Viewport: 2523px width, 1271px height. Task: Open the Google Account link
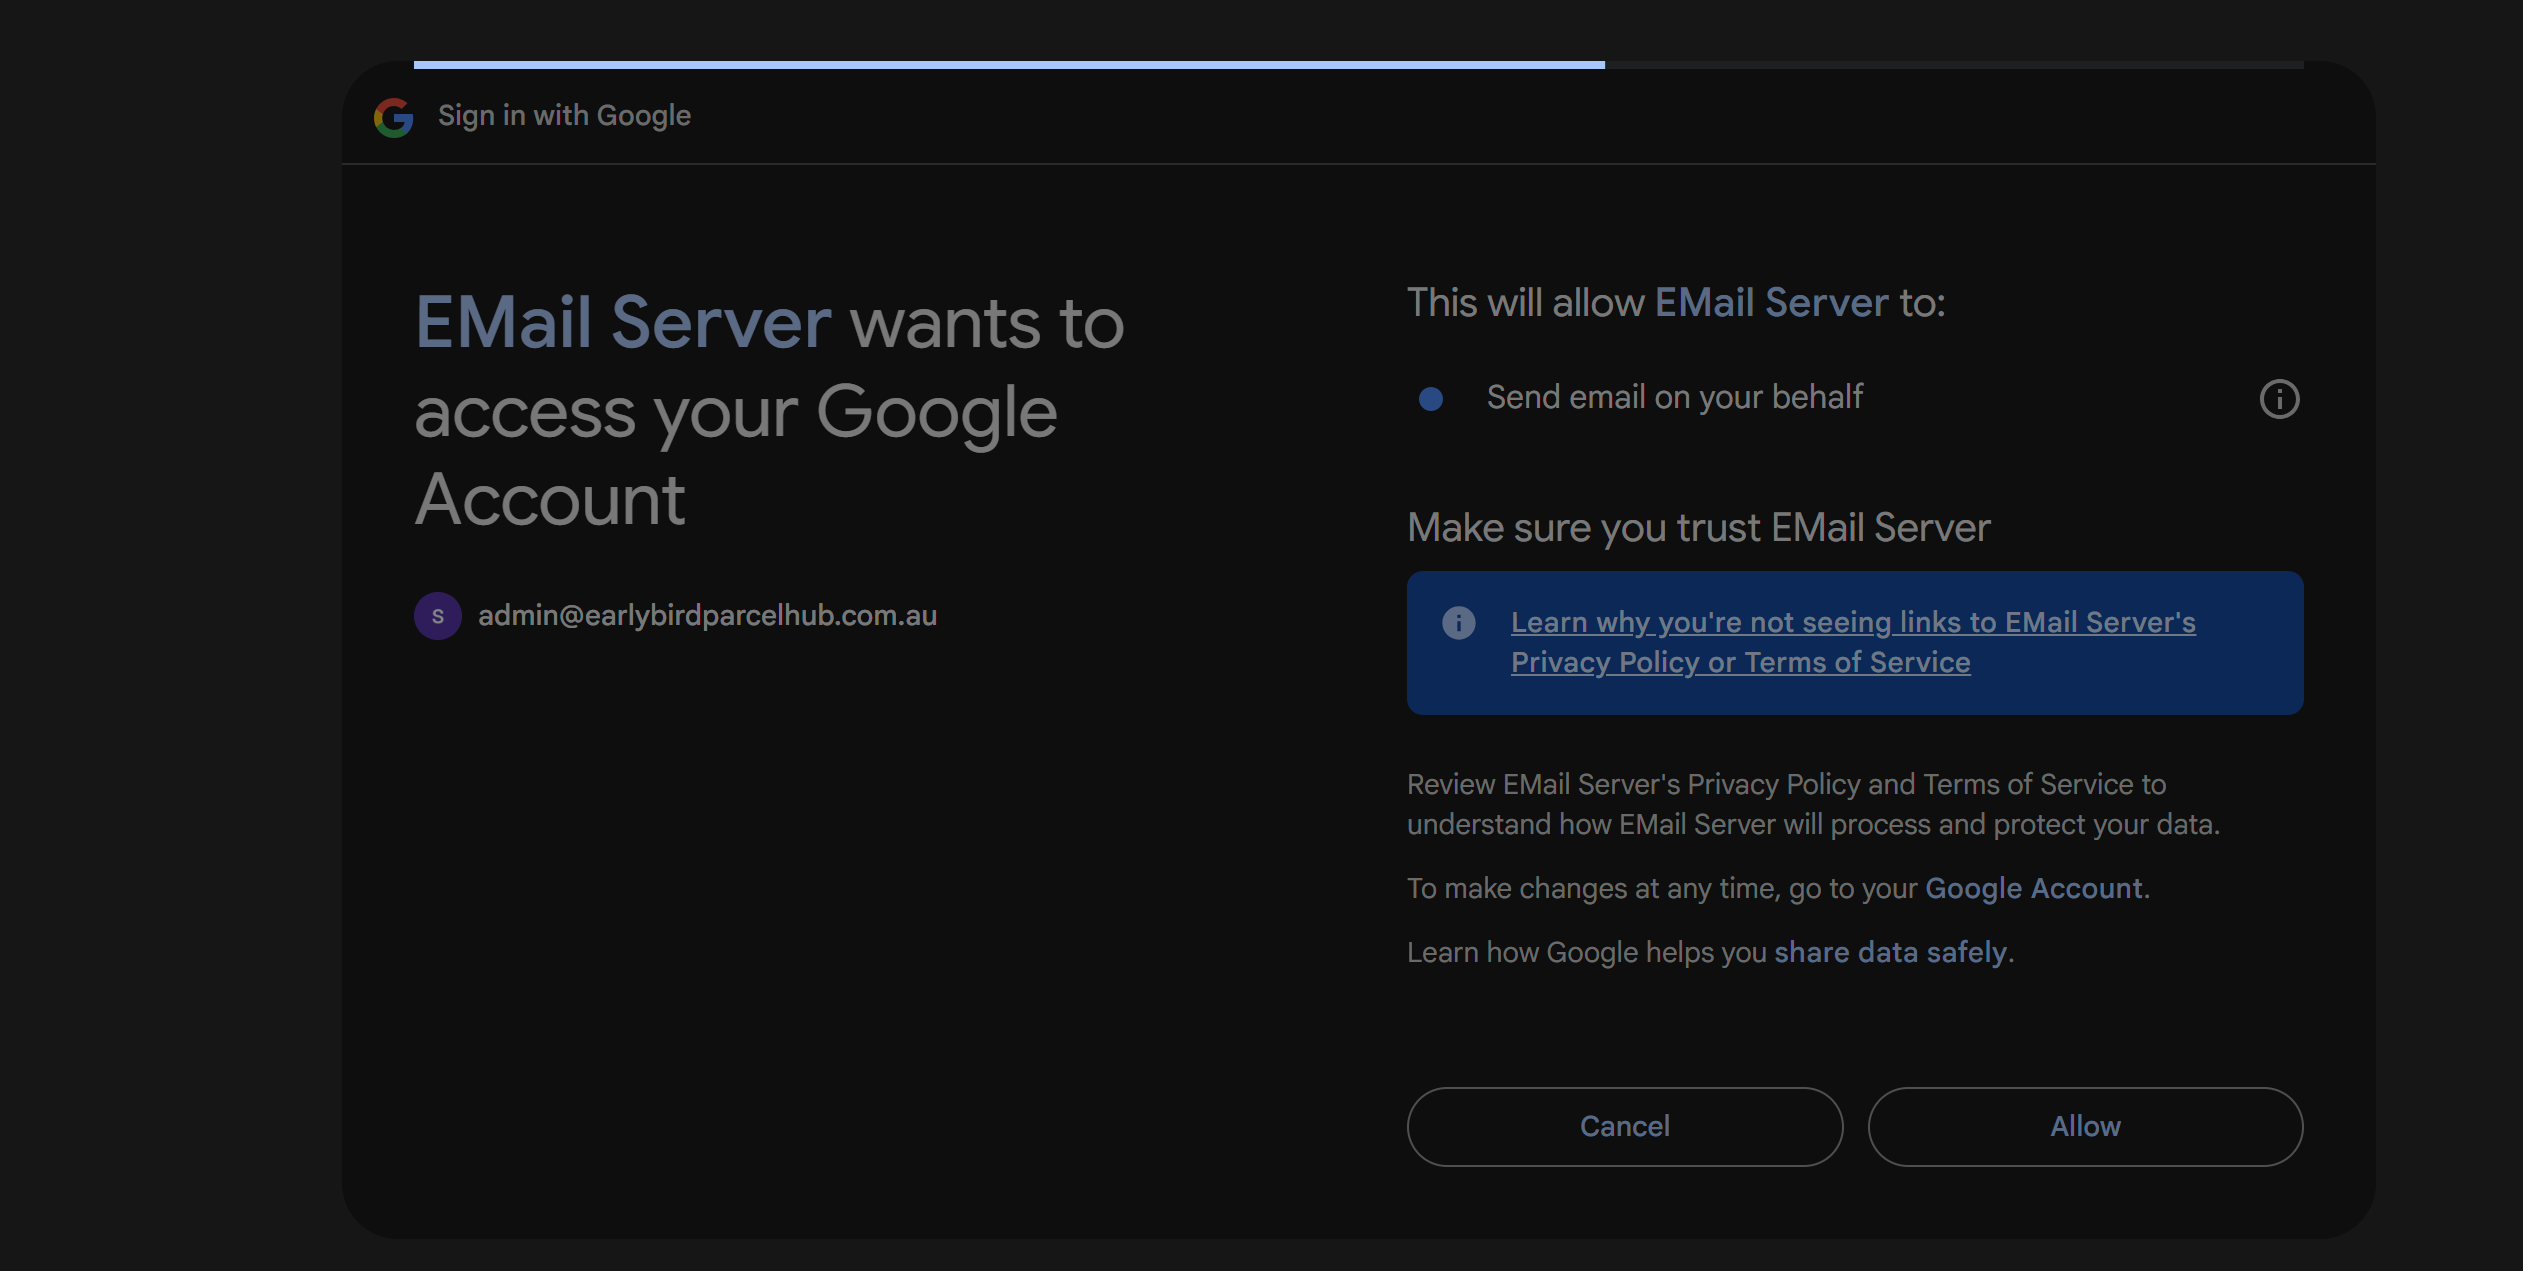tap(2033, 888)
